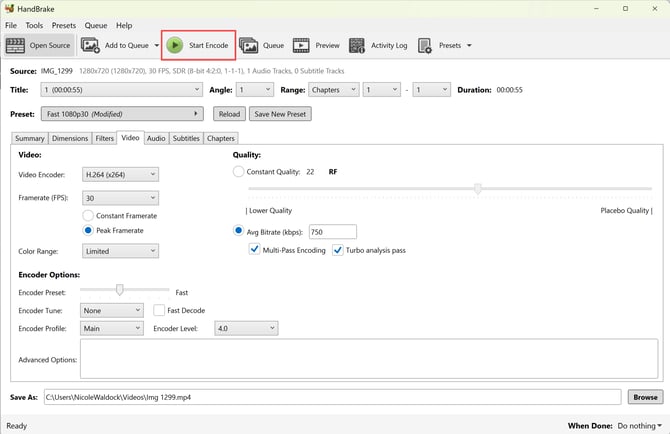
Task: Click the Advanced Options text box
Action: point(369,359)
